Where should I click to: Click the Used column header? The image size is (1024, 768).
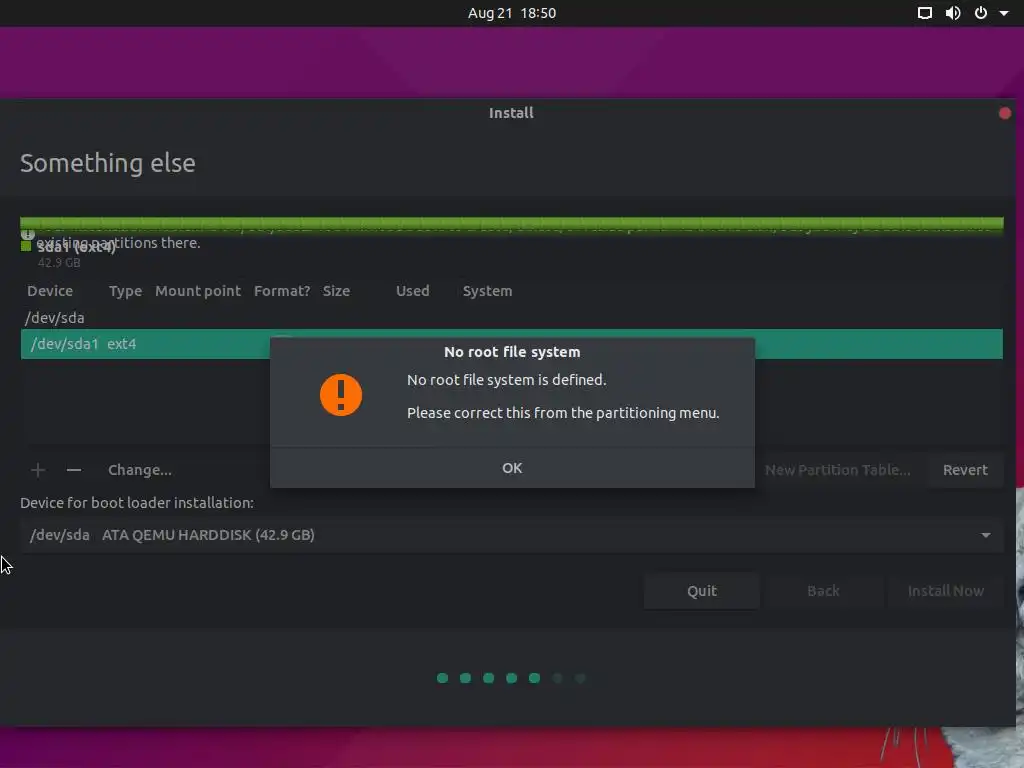(413, 291)
